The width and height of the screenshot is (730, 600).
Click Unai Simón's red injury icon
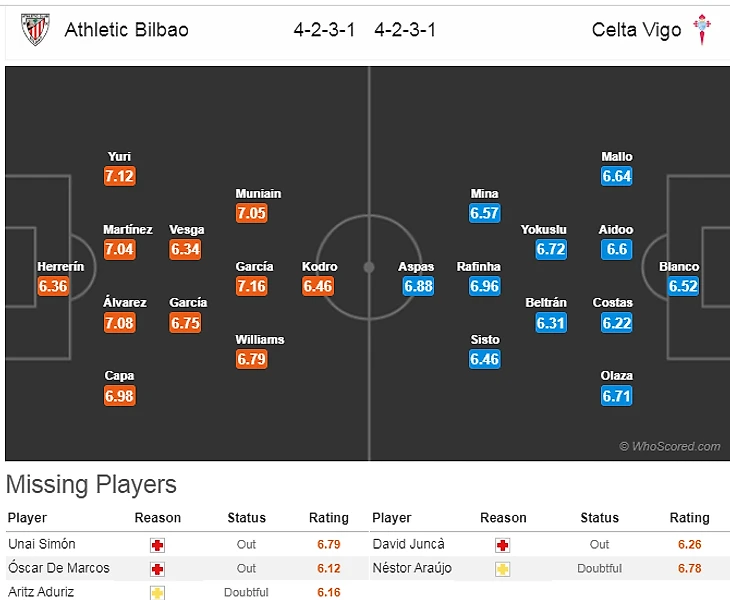[157, 545]
